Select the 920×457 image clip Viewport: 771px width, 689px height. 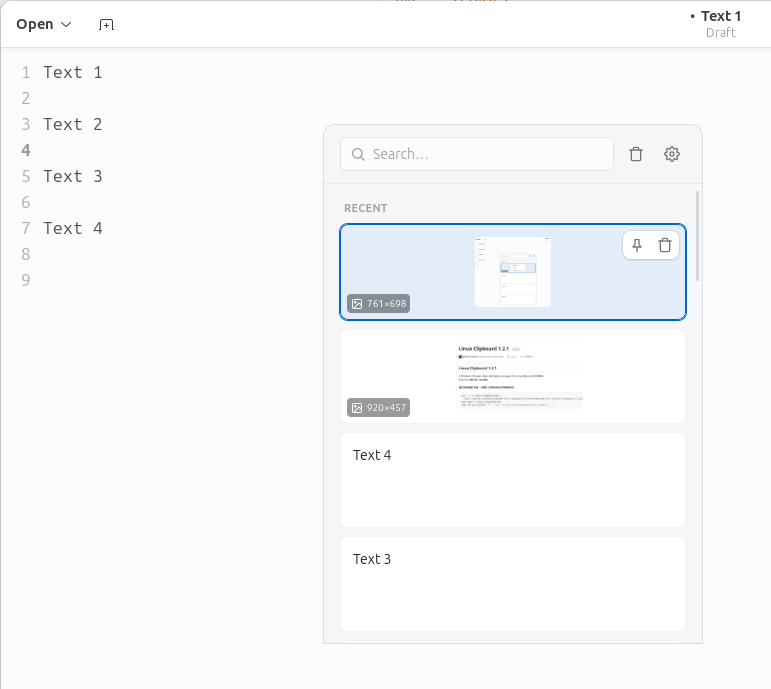click(x=513, y=376)
